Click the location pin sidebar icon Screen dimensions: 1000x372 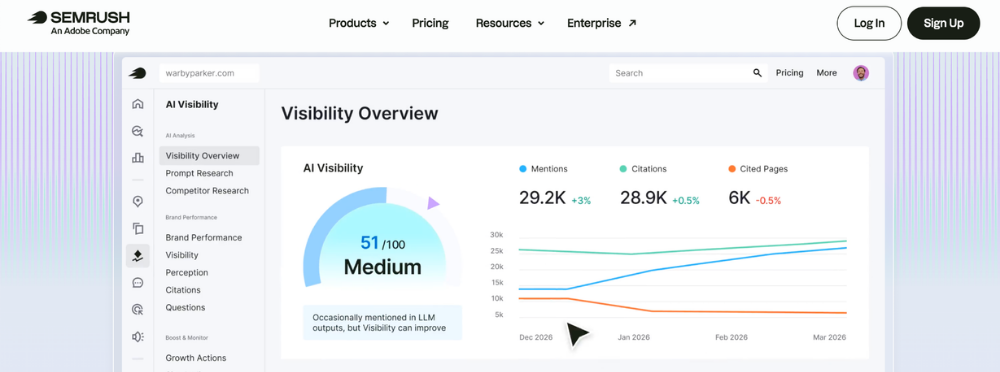coord(138,202)
